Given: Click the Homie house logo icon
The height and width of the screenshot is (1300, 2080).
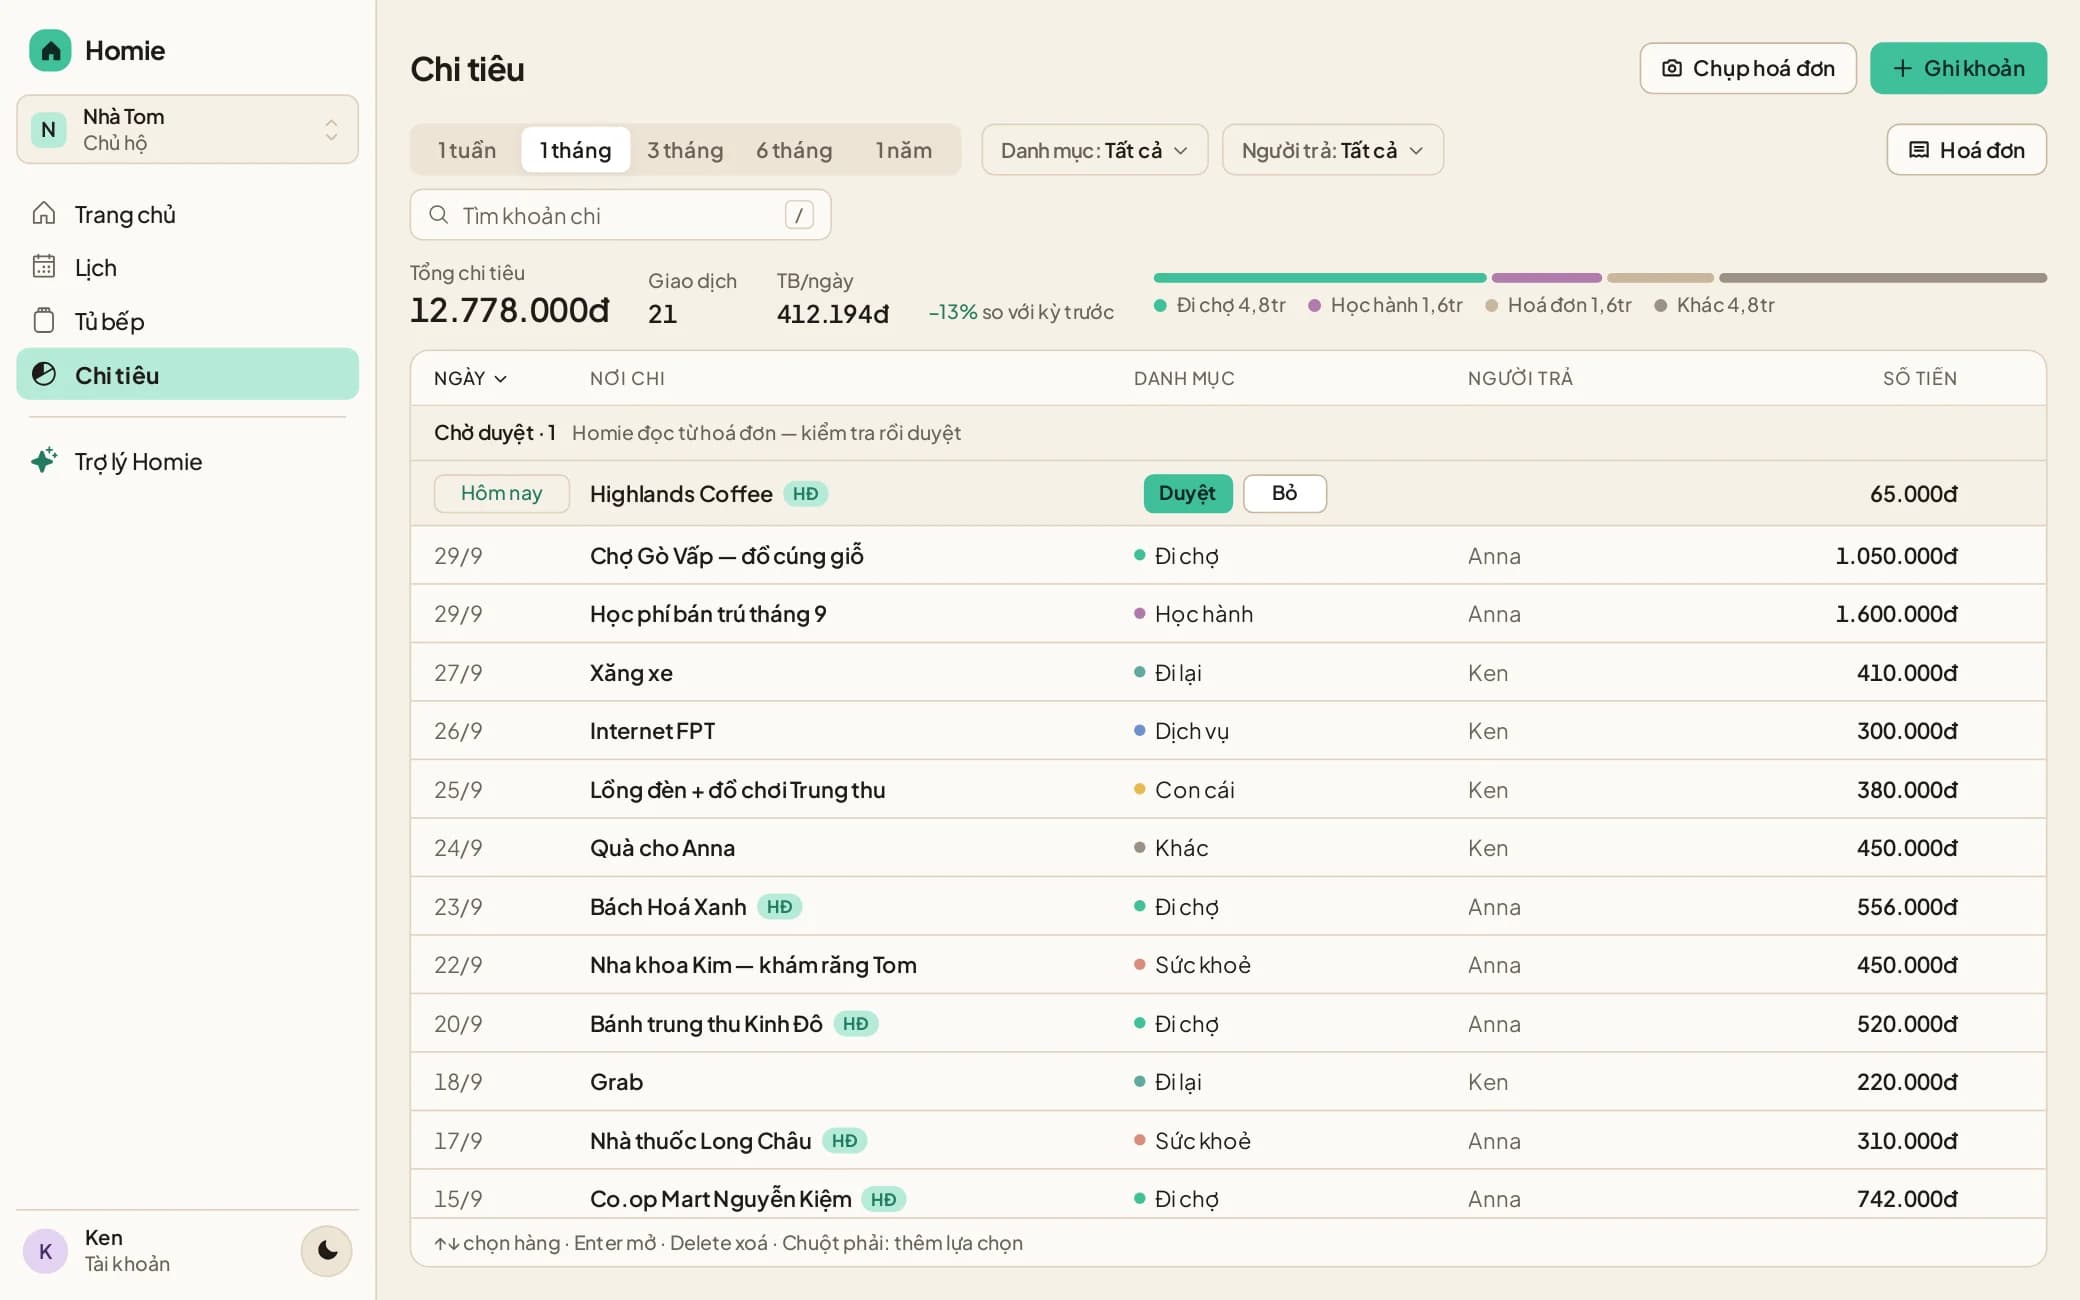Looking at the screenshot, I should [50, 51].
